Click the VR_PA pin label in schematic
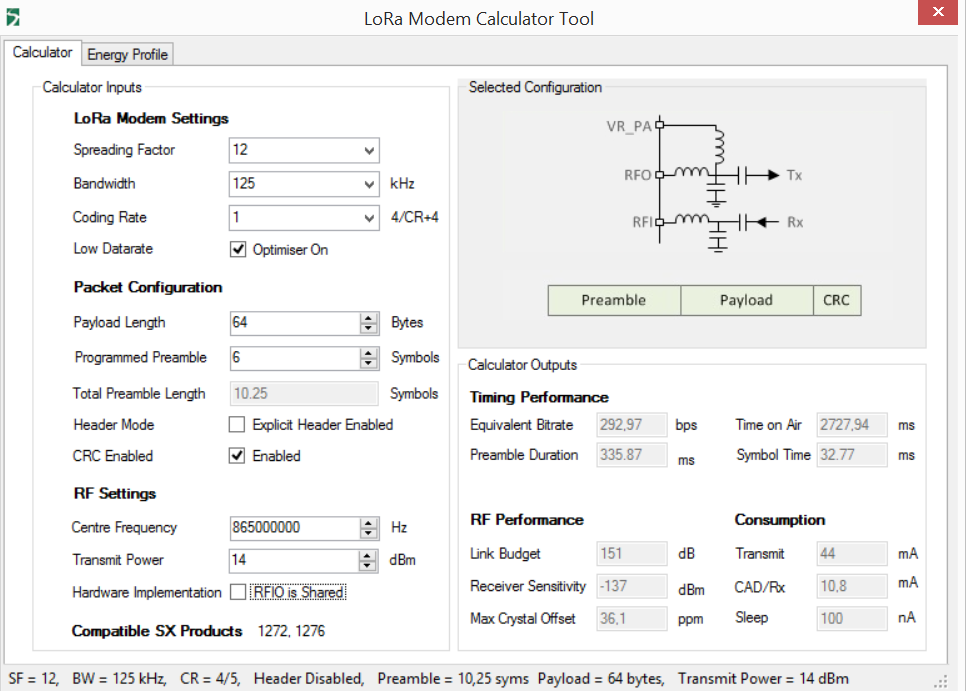The image size is (966, 691). 629,126
